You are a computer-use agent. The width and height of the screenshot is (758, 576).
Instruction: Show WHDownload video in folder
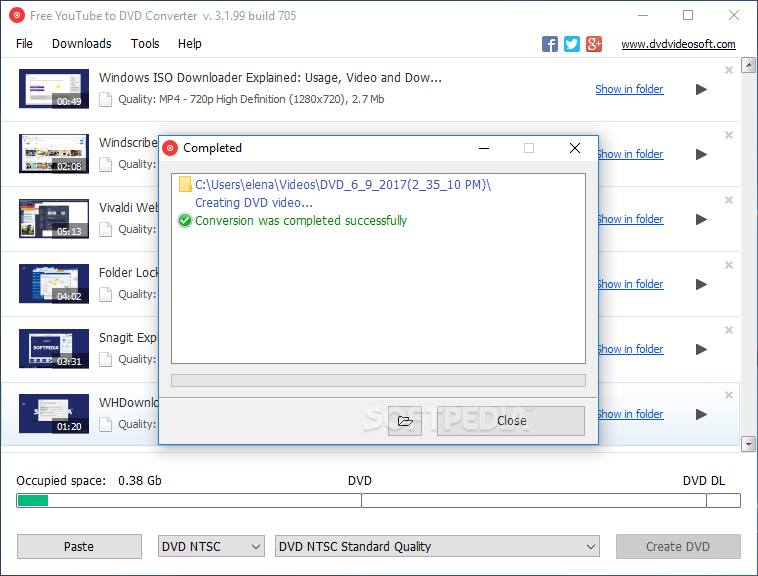(x=631, y=414)
